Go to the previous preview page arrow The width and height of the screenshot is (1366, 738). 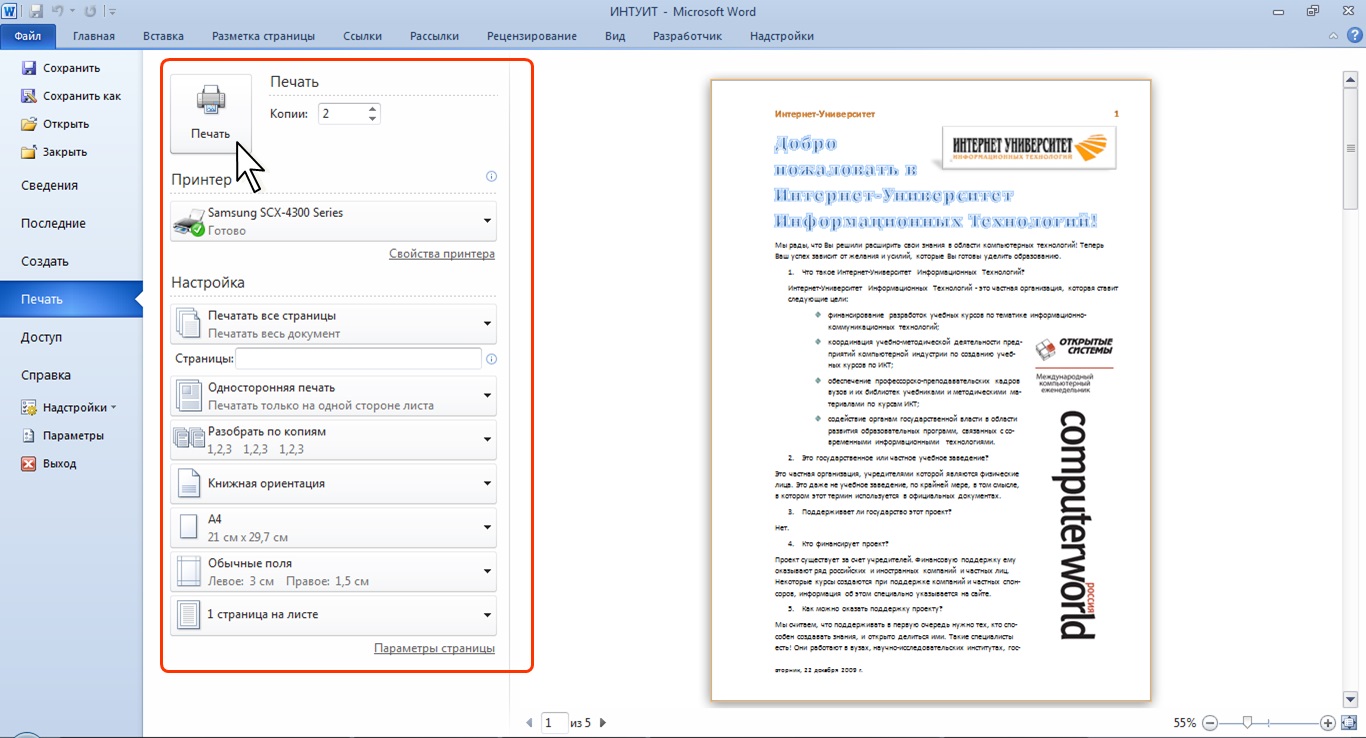(530, 722)
